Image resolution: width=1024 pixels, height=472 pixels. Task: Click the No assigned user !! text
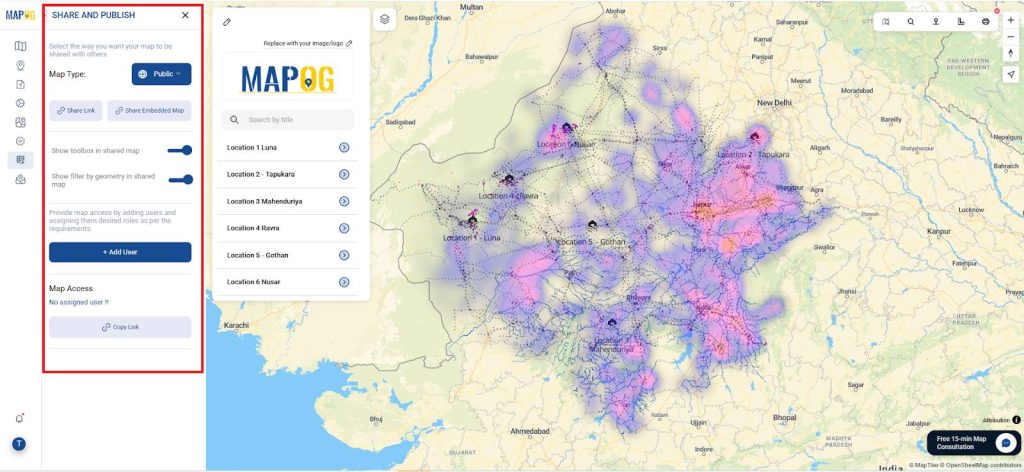click(79, 302)
